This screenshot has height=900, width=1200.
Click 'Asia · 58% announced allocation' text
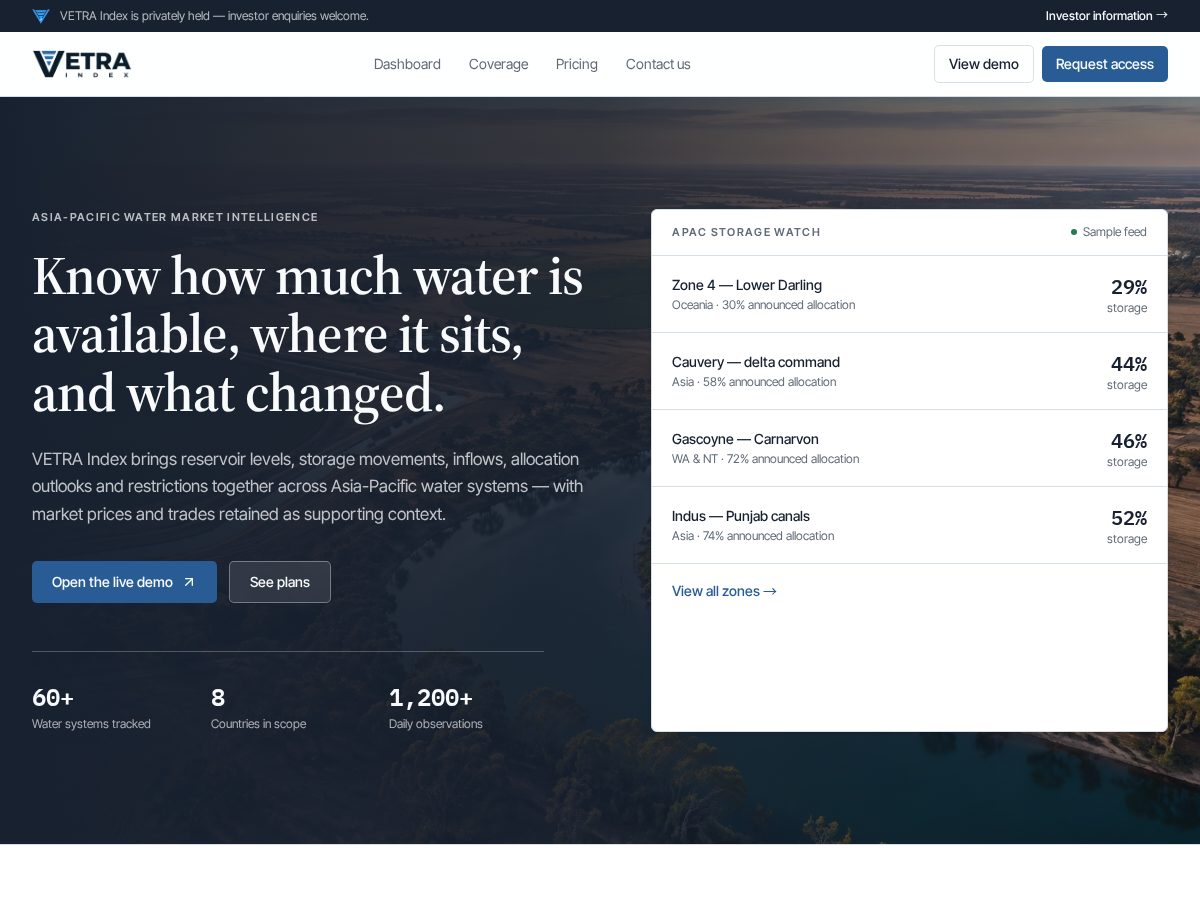pyautogui.click(x=754, y=382)
